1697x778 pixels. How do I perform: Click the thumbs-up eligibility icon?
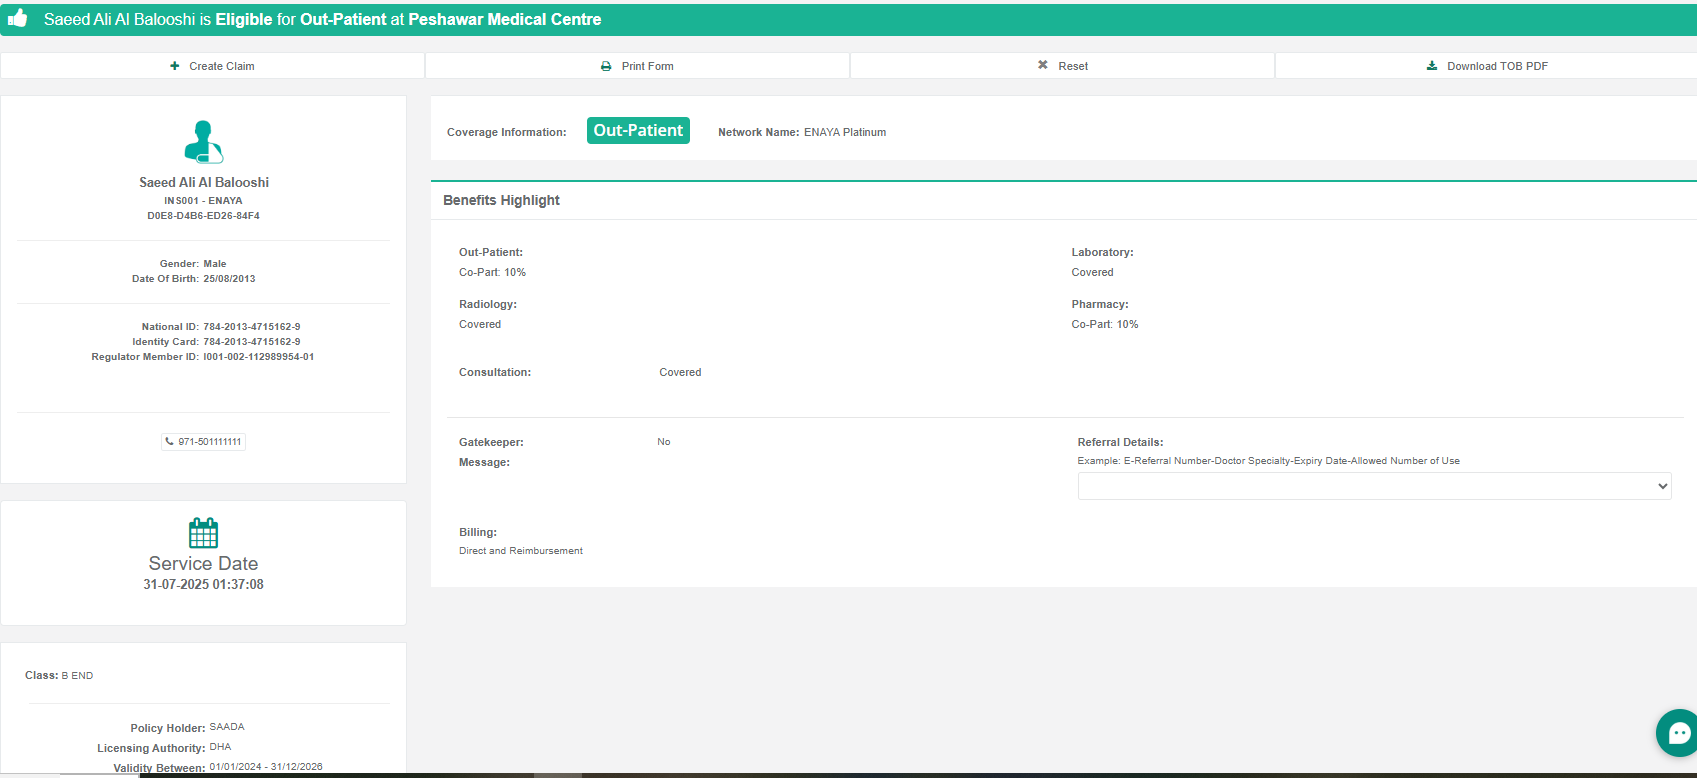(x=17, y=18)
